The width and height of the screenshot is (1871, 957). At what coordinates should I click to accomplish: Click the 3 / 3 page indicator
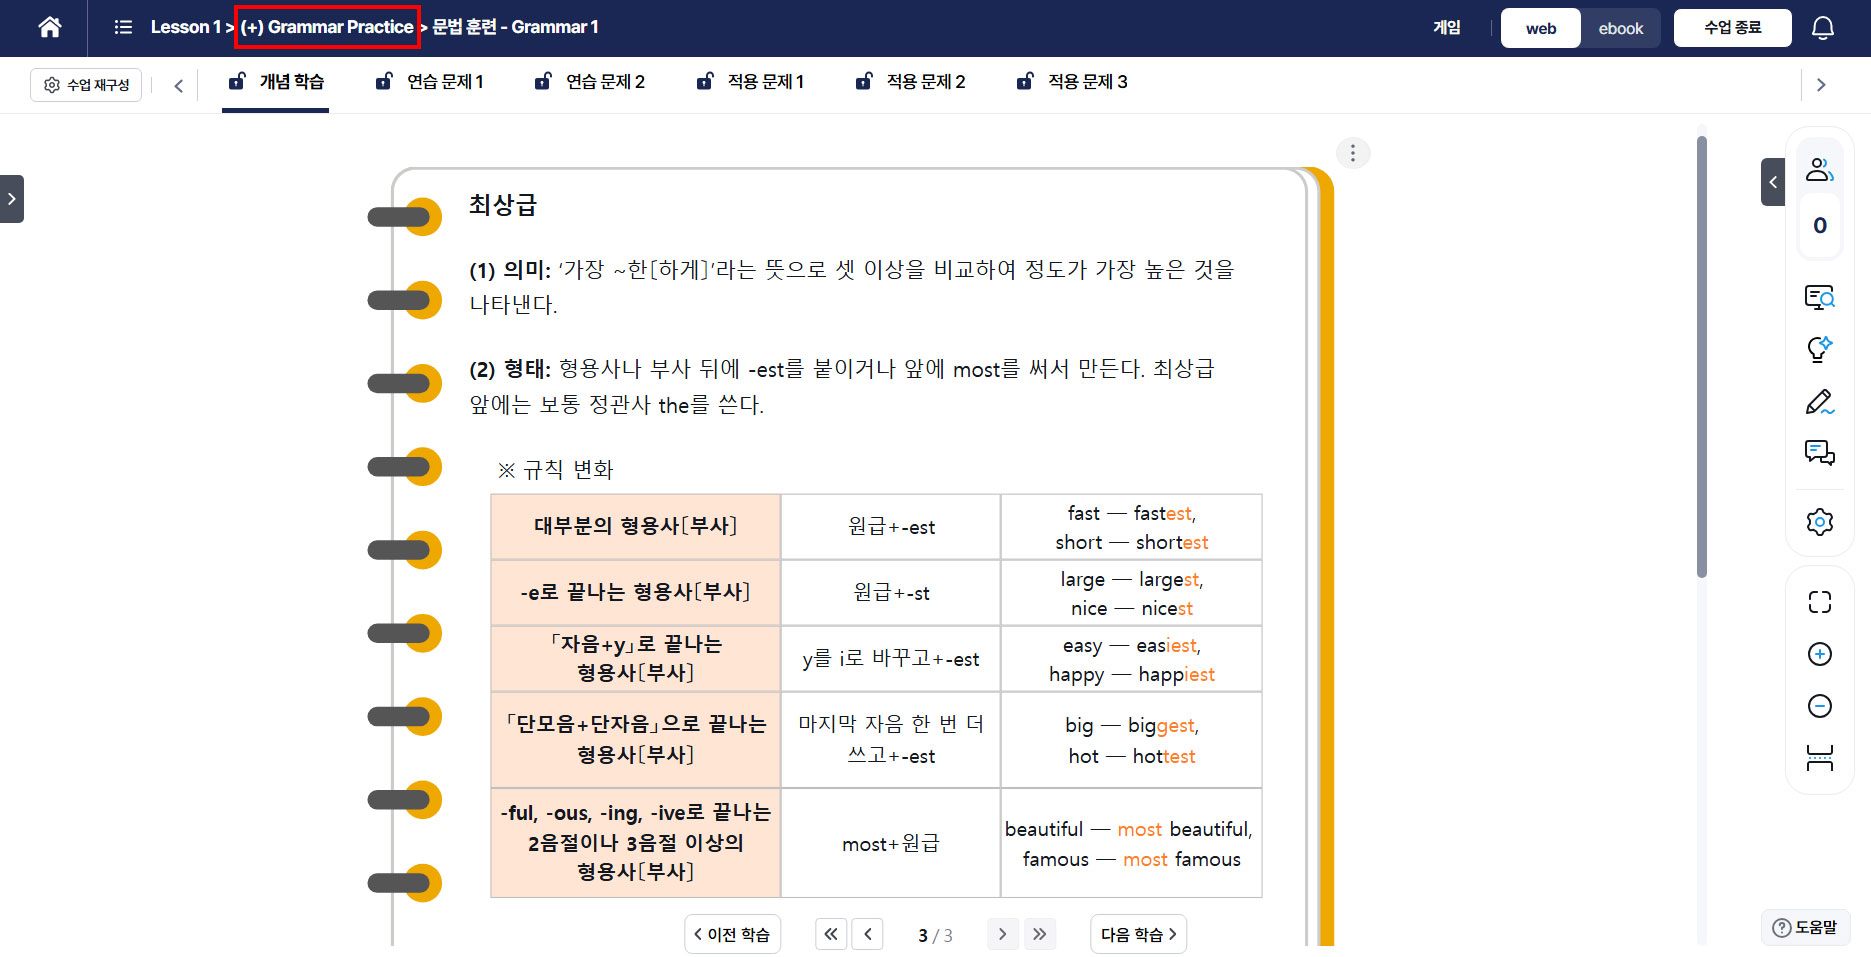point(935,935)
